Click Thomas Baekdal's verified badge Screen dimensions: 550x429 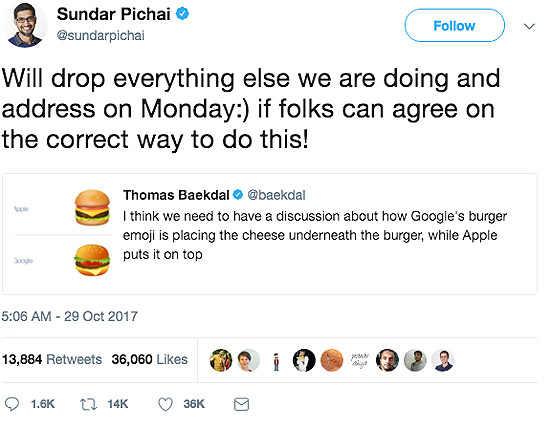238,194
